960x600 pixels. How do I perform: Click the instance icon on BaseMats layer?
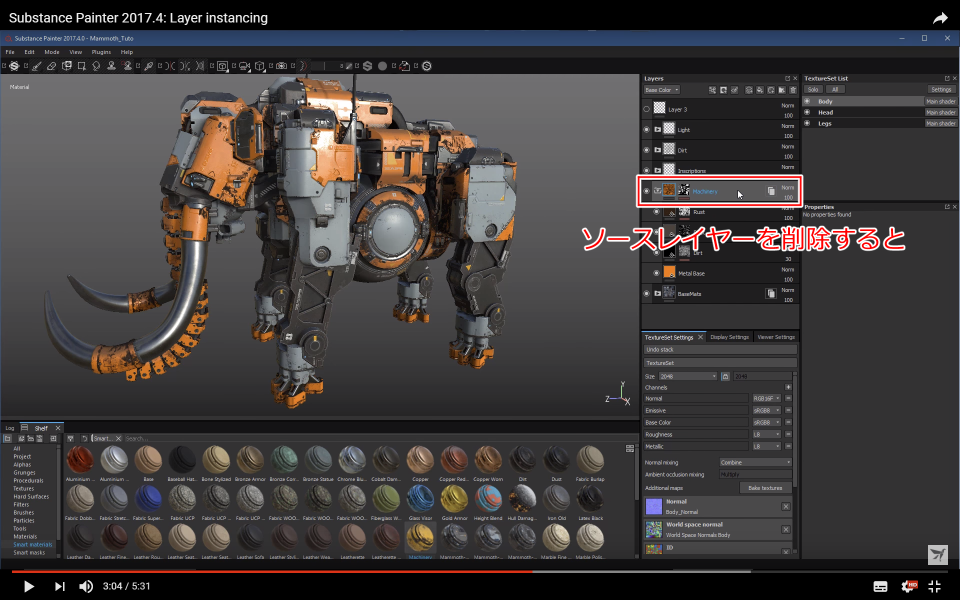pos(771,294)
